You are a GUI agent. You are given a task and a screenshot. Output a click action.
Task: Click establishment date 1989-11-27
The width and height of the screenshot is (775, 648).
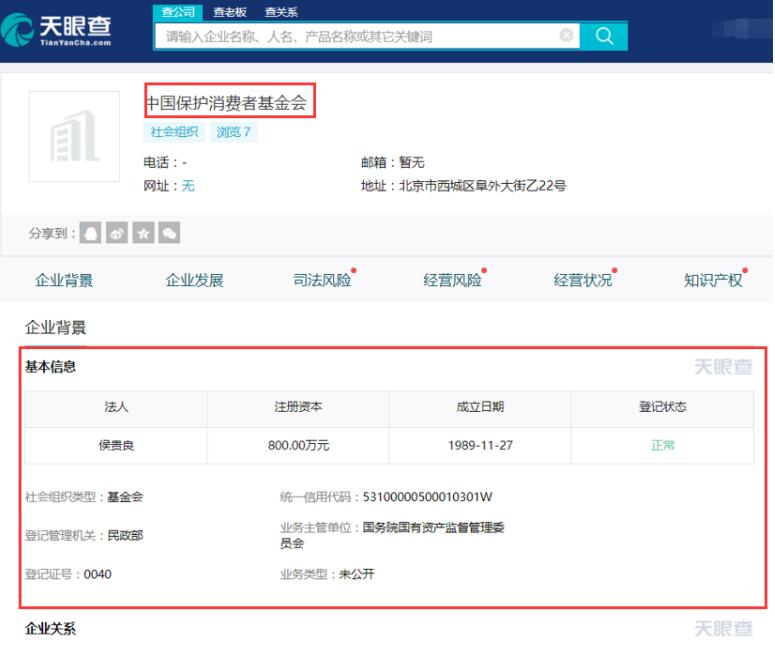click(480, 445)
